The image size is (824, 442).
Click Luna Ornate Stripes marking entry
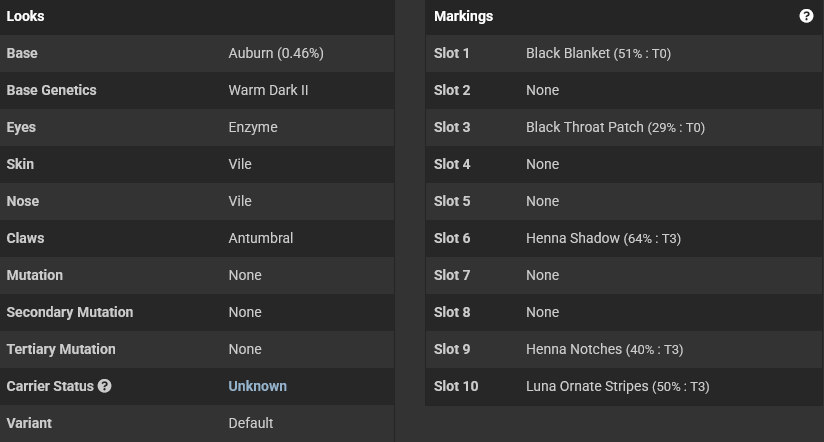617,386
